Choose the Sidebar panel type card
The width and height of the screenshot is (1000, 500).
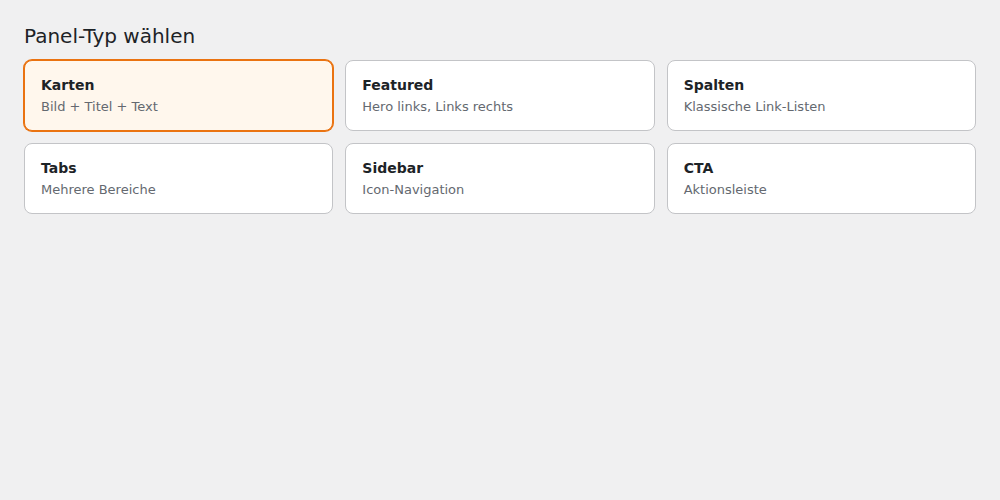point(500,179)
